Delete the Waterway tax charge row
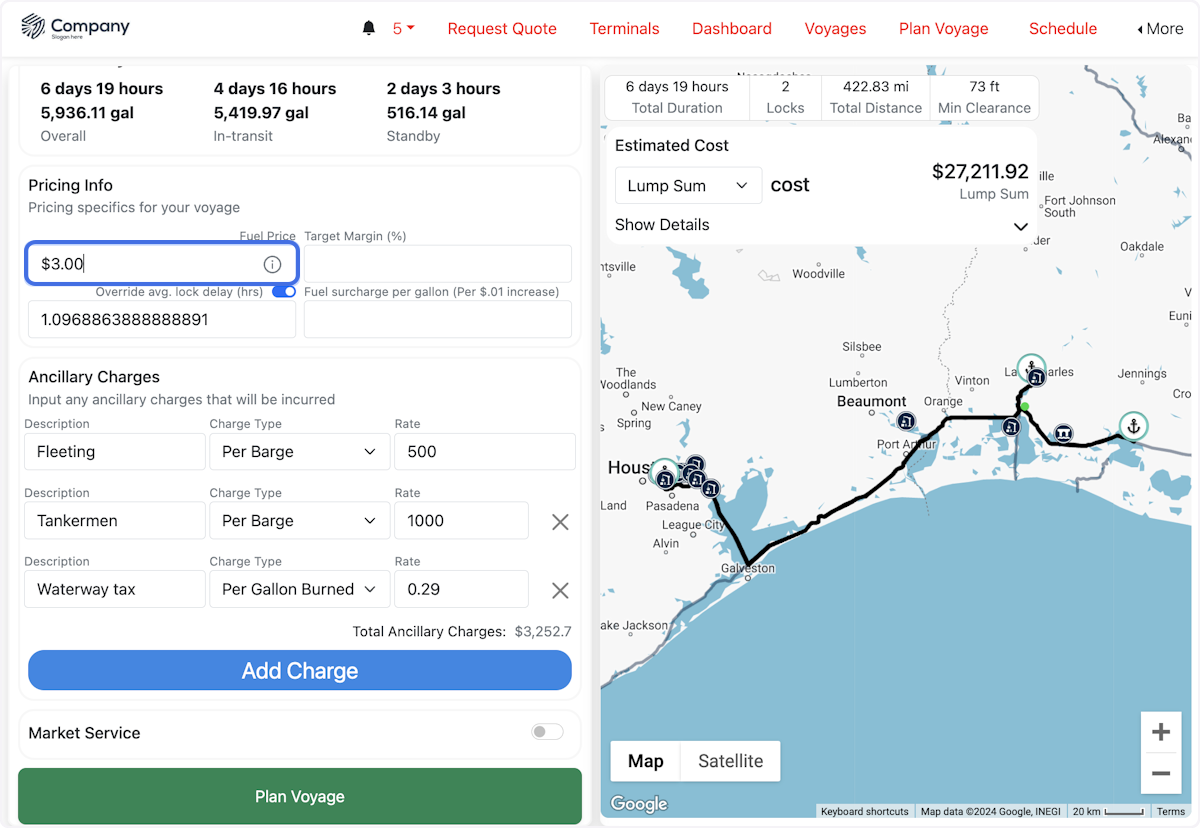The image size is (1200, 828). (560, 590)
